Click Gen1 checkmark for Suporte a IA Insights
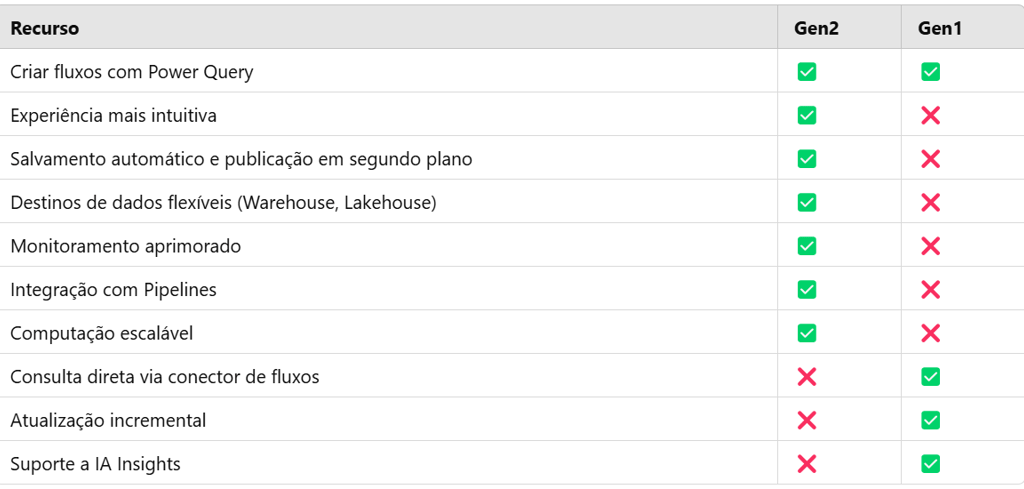The image size is (1024, 489). click(x=930, y=464)
